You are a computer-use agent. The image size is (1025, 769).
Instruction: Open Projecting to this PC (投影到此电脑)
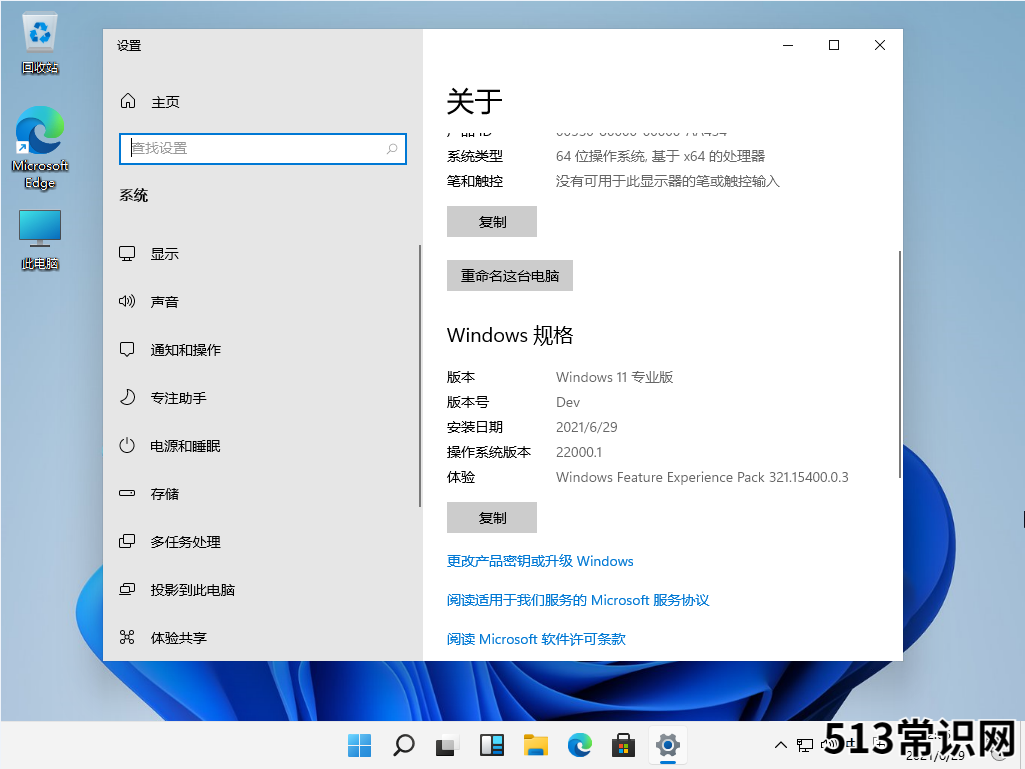pos(192,590)
